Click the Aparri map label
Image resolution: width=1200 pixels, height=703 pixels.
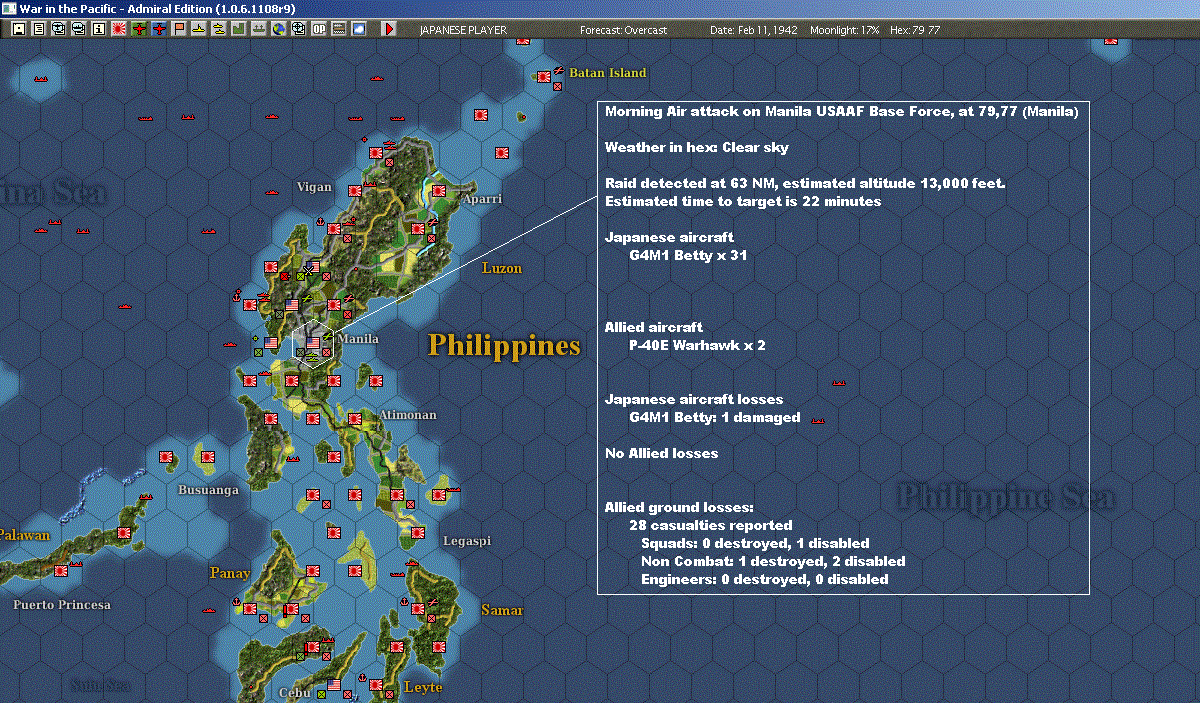tap(482, 199)
